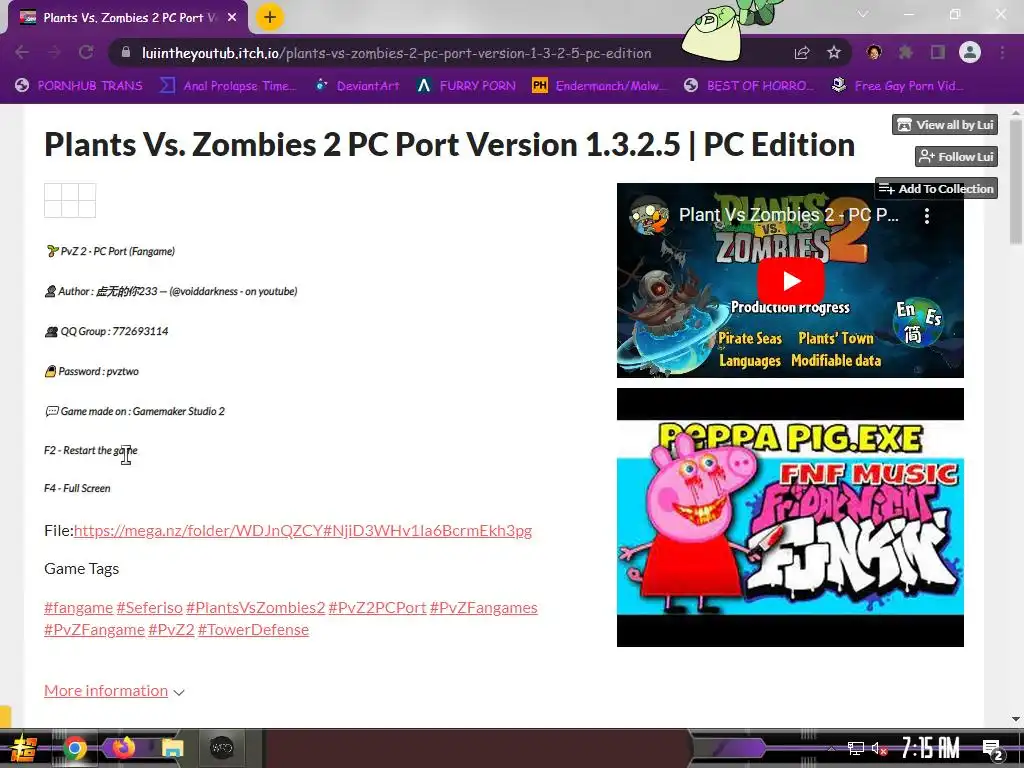
Task: Open the notification center icon
Action: coord(993,749)
